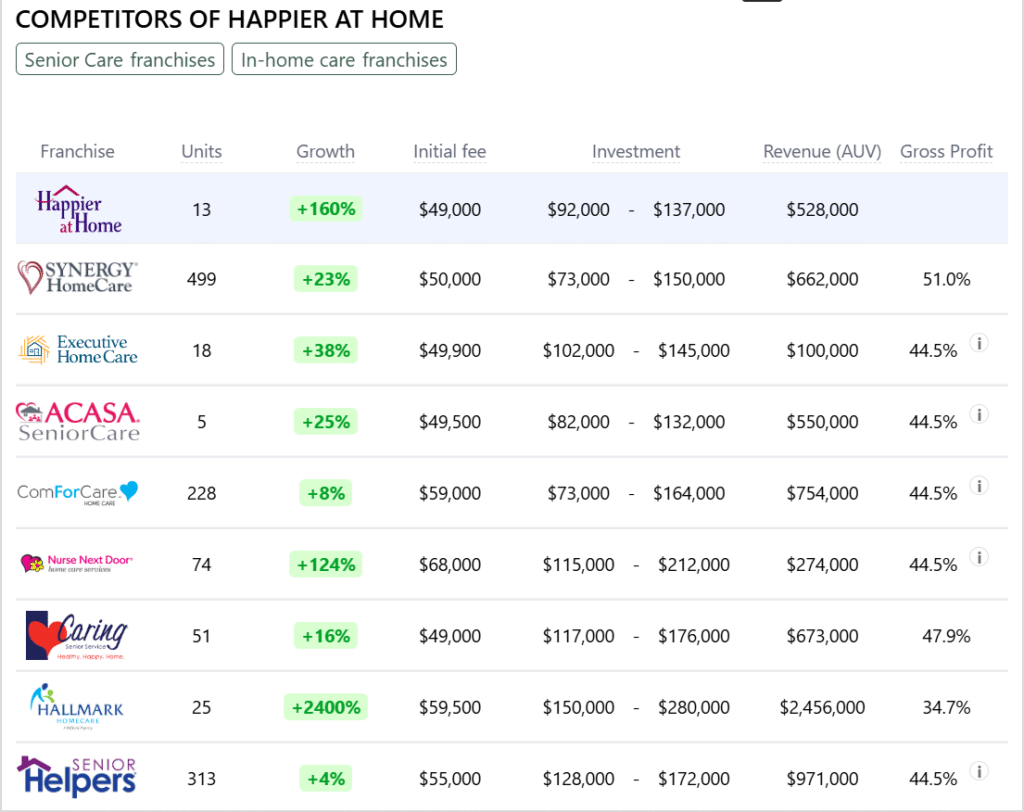Viewport: 1024px width, 812px height.
Task: Click the $280,000 investment maximum
Action: (x=694, y=707)
